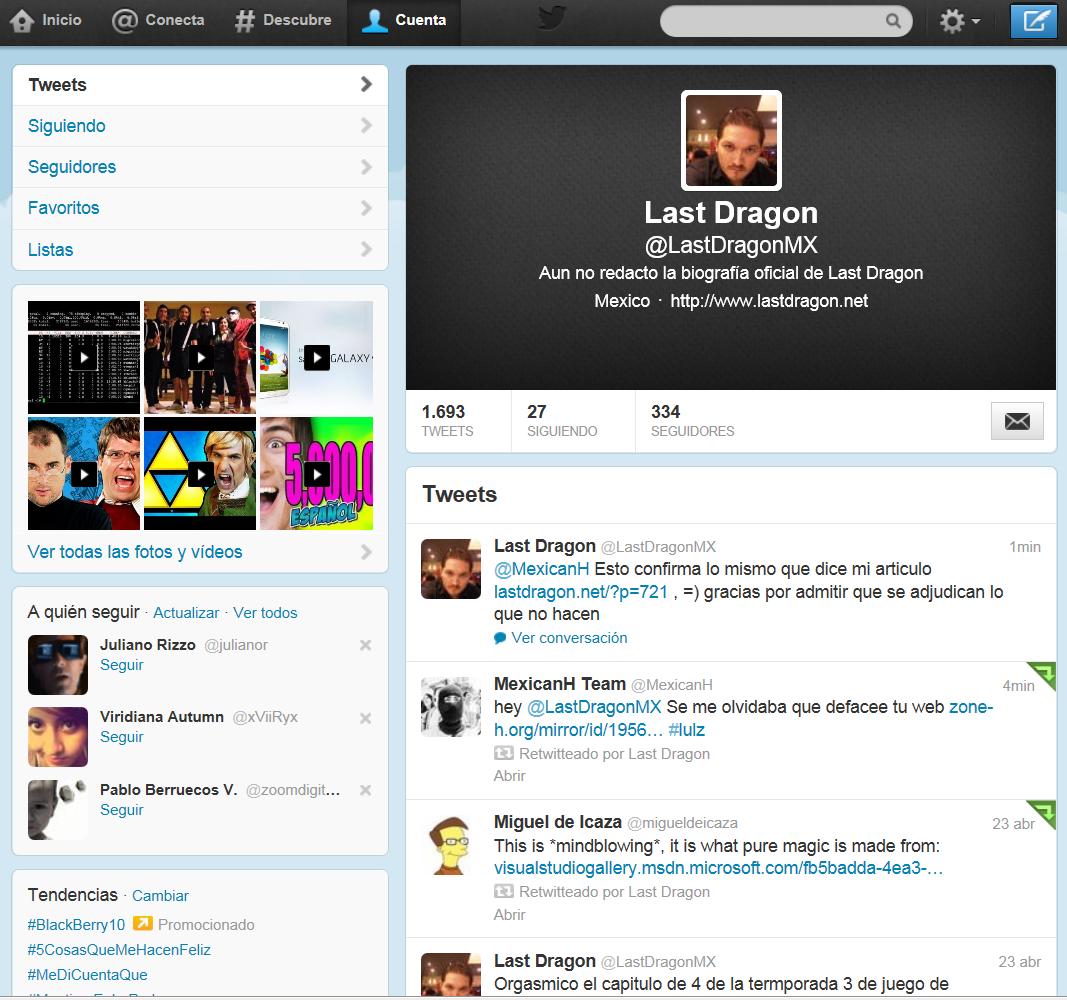This screenshot has height=1000, width=1067.
Task: Click the Twitter bird logo
Action: pyautogui.click(x=552, y=19)
